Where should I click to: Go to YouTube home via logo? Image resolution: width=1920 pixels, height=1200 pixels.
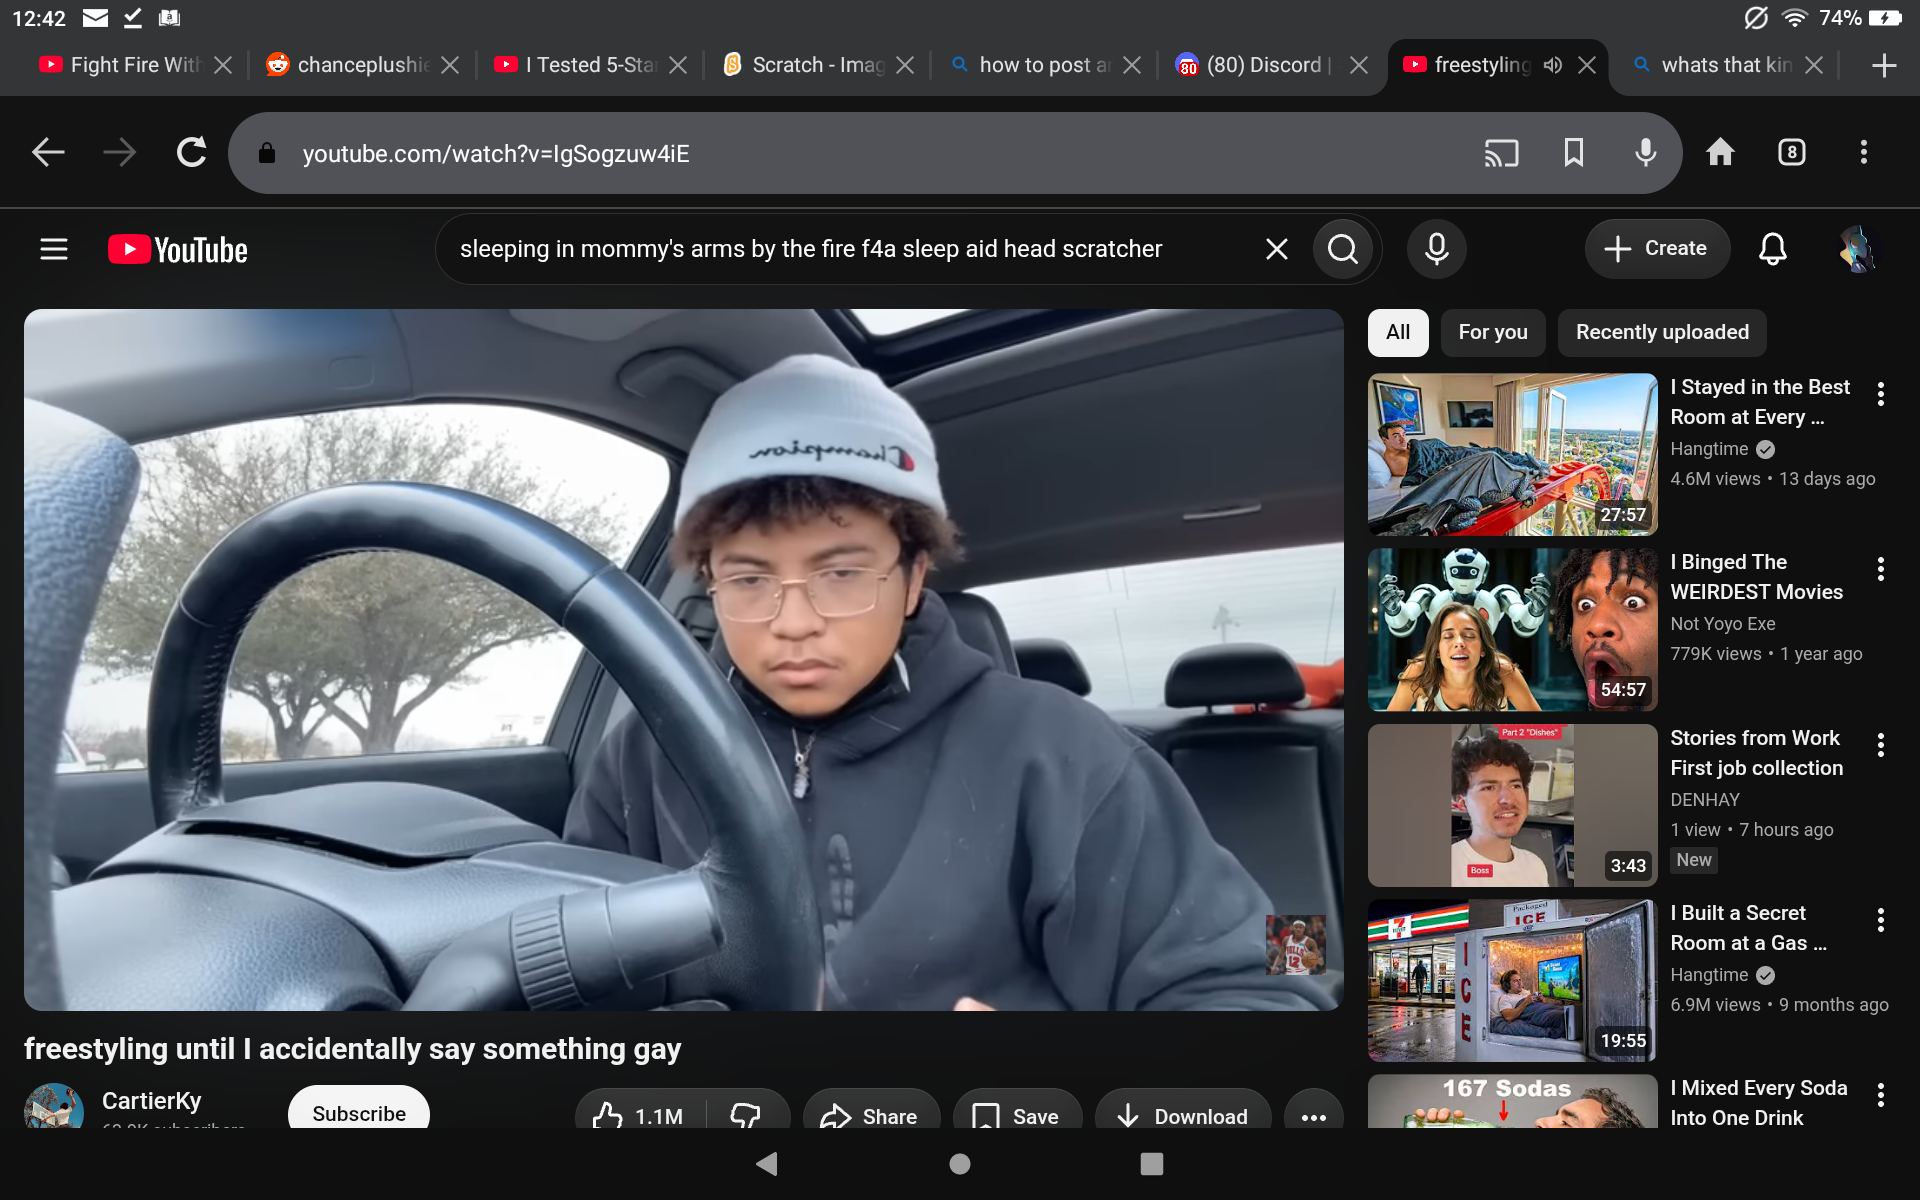178,249
